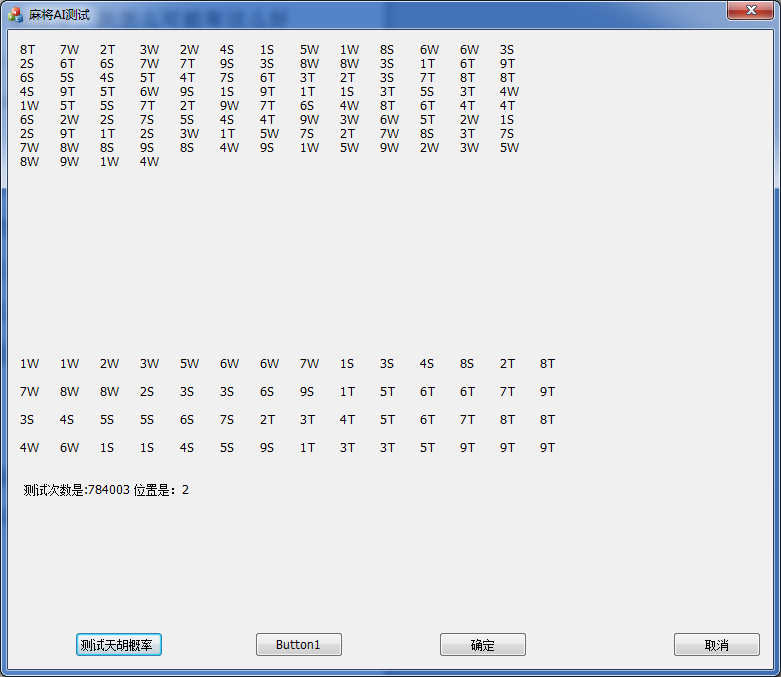Select 3S in the hand row beginning 3S 4S
The width and height of the screenshot is (781, 677).
[27, 419]
